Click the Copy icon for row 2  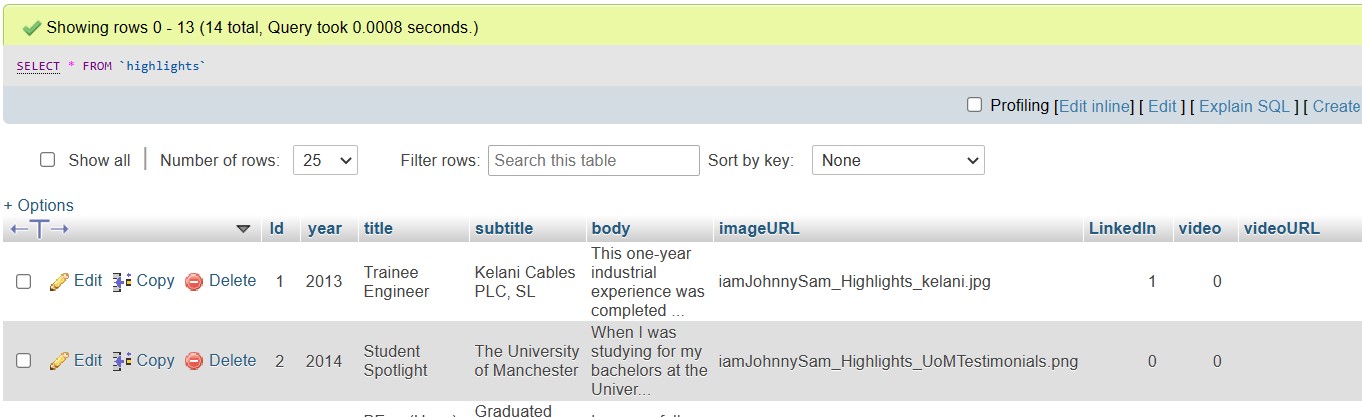point(122,361)
